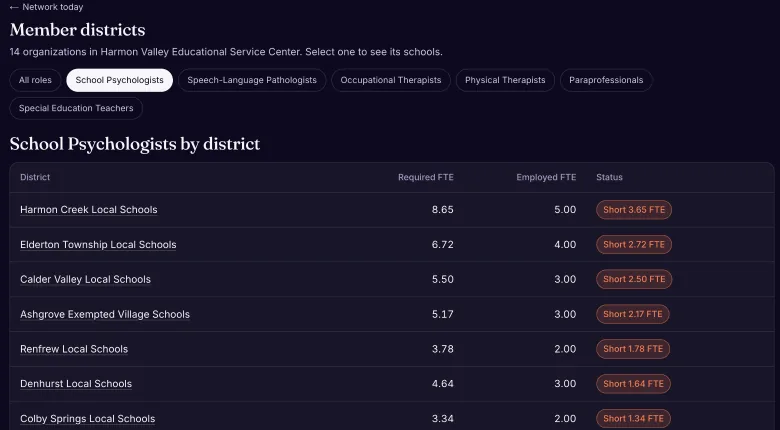Open Elderton Township Local Schools
Screen dimensions: 780x430
(x=98, y=244)
